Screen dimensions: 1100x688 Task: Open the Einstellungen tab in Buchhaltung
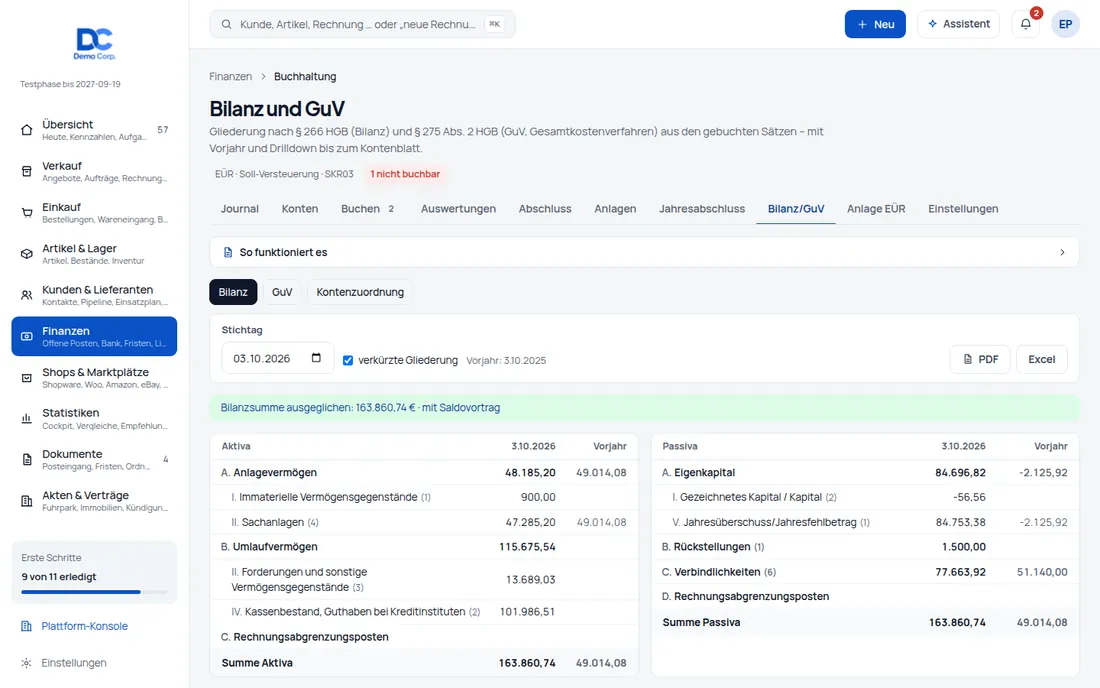tap(962, 209)
